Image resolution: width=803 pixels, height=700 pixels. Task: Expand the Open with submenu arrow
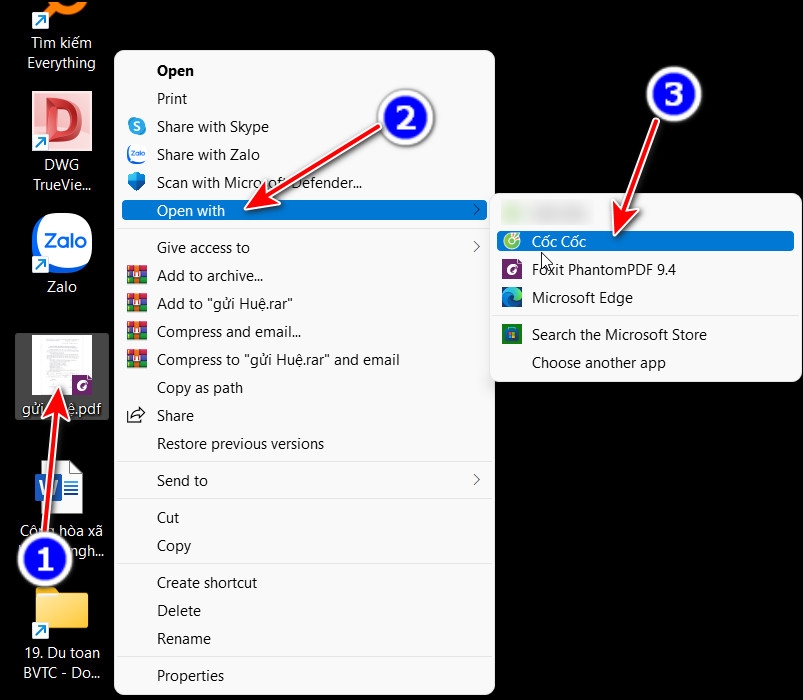477,210
